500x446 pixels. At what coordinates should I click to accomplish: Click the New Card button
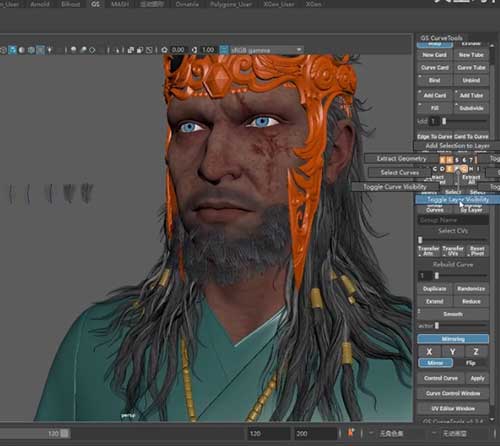tap(434, 55)
